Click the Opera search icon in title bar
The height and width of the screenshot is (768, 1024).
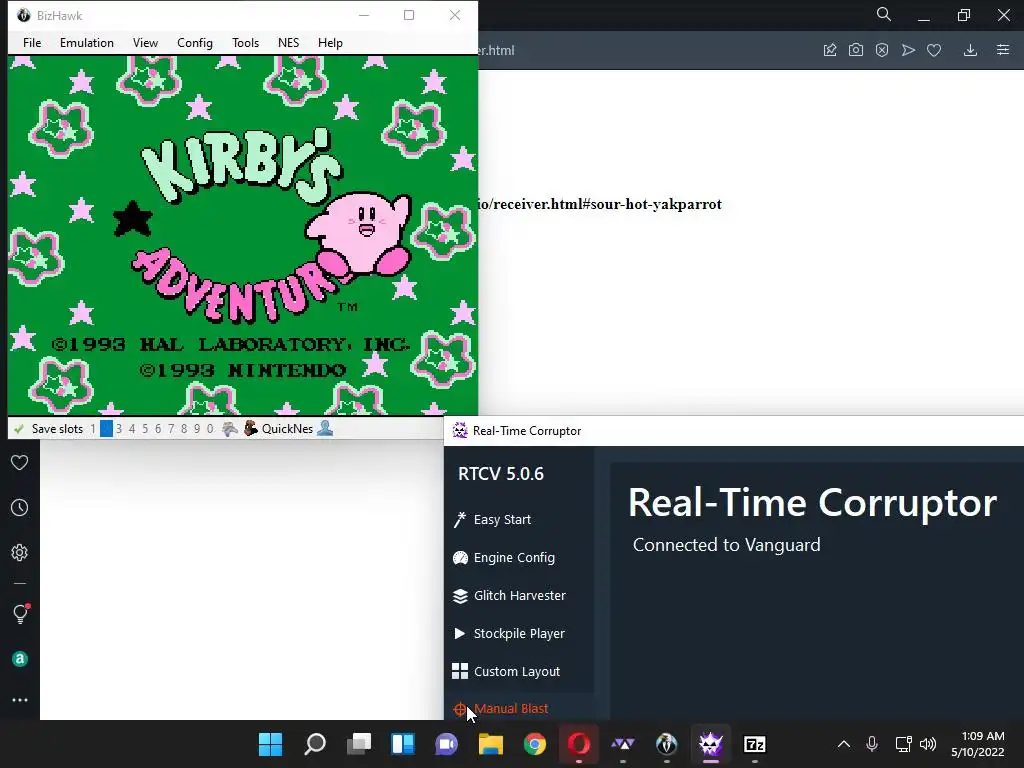pyautogui.click(x=884, y=14)
